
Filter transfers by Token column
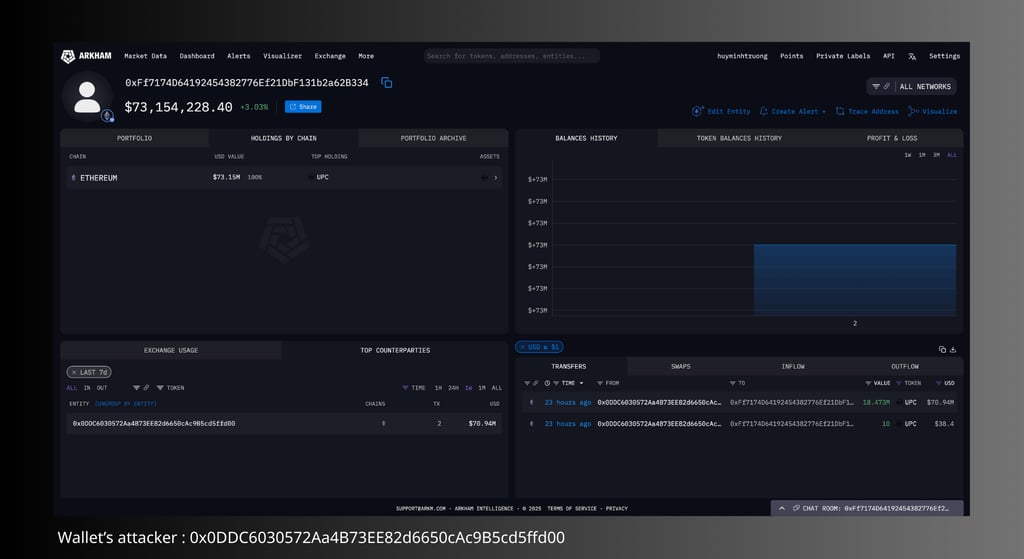coord(899,383)
